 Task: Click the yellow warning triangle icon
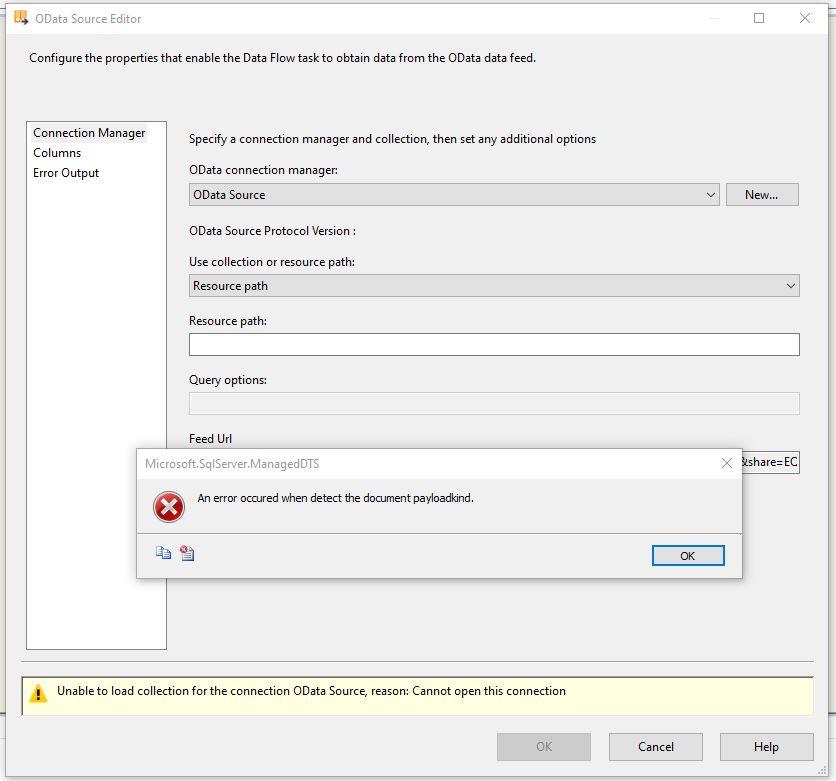tap(38, 693)
